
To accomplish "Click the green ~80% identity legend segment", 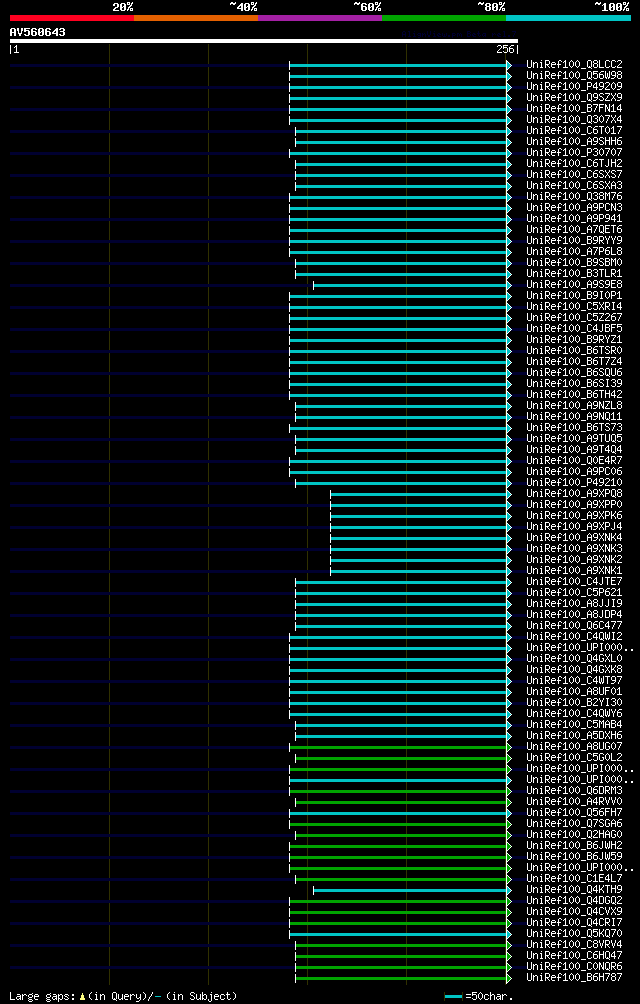I will click(x=444, y=18).
